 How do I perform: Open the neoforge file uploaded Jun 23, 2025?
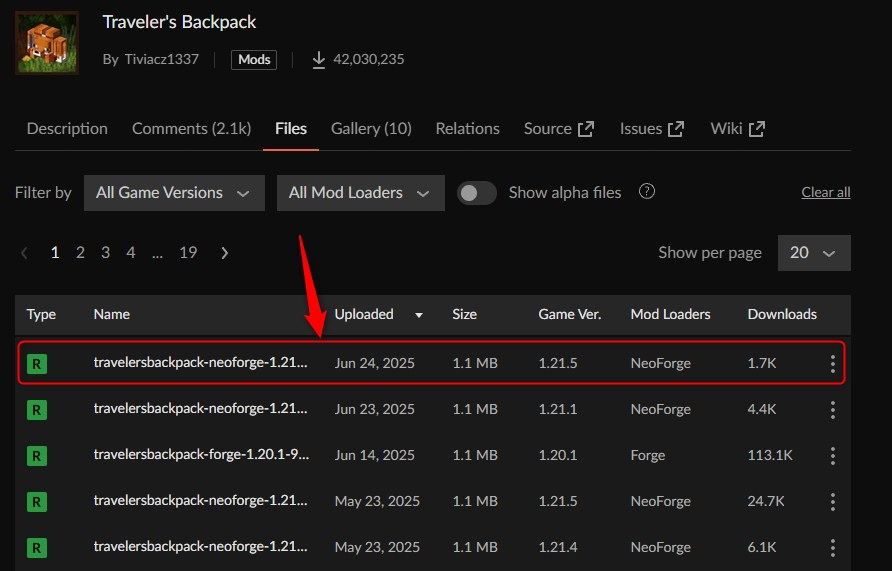(x=200, y=408)
